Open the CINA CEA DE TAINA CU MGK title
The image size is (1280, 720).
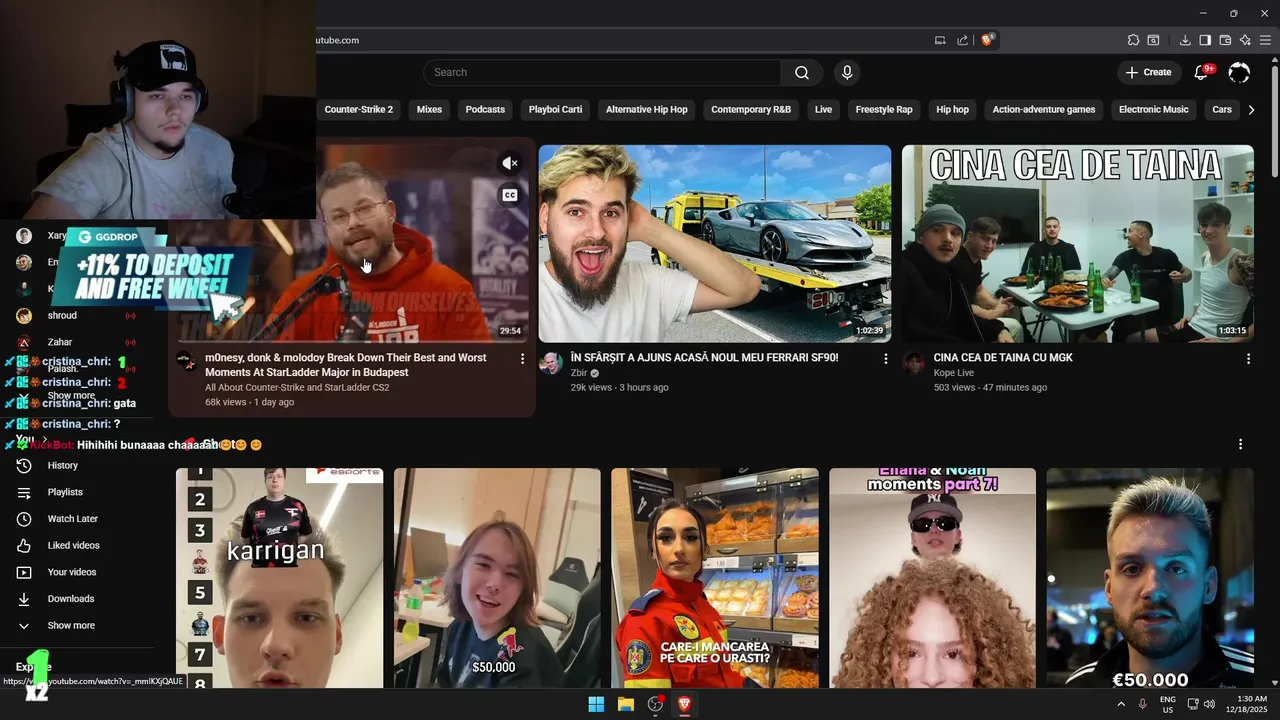[x=1003, y=358]
